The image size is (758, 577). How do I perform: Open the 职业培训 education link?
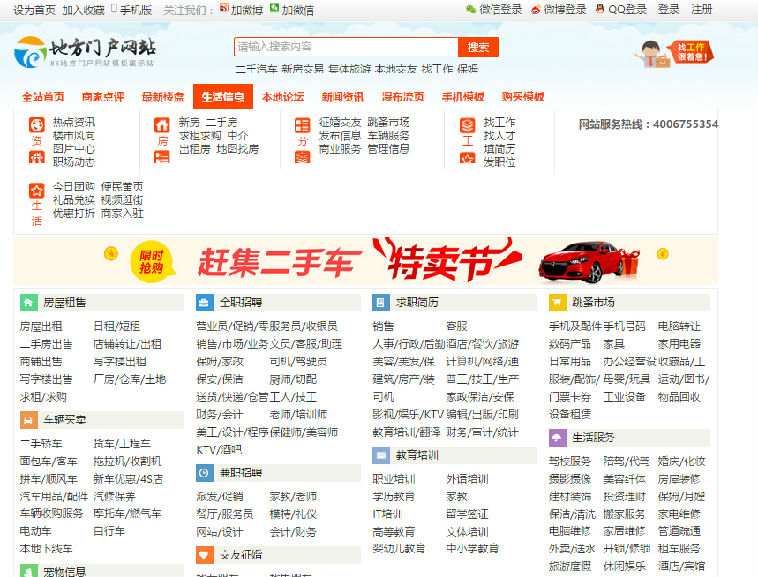tap(394, 479)
